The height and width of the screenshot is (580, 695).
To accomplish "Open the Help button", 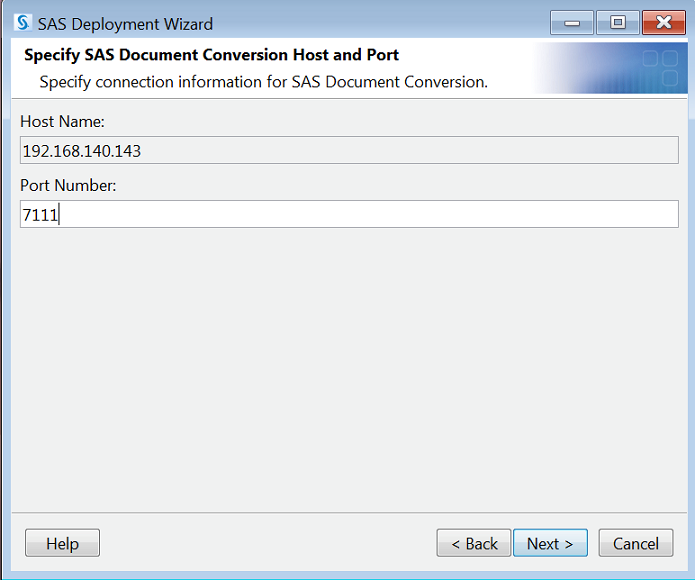I will [x=62, y=543].
